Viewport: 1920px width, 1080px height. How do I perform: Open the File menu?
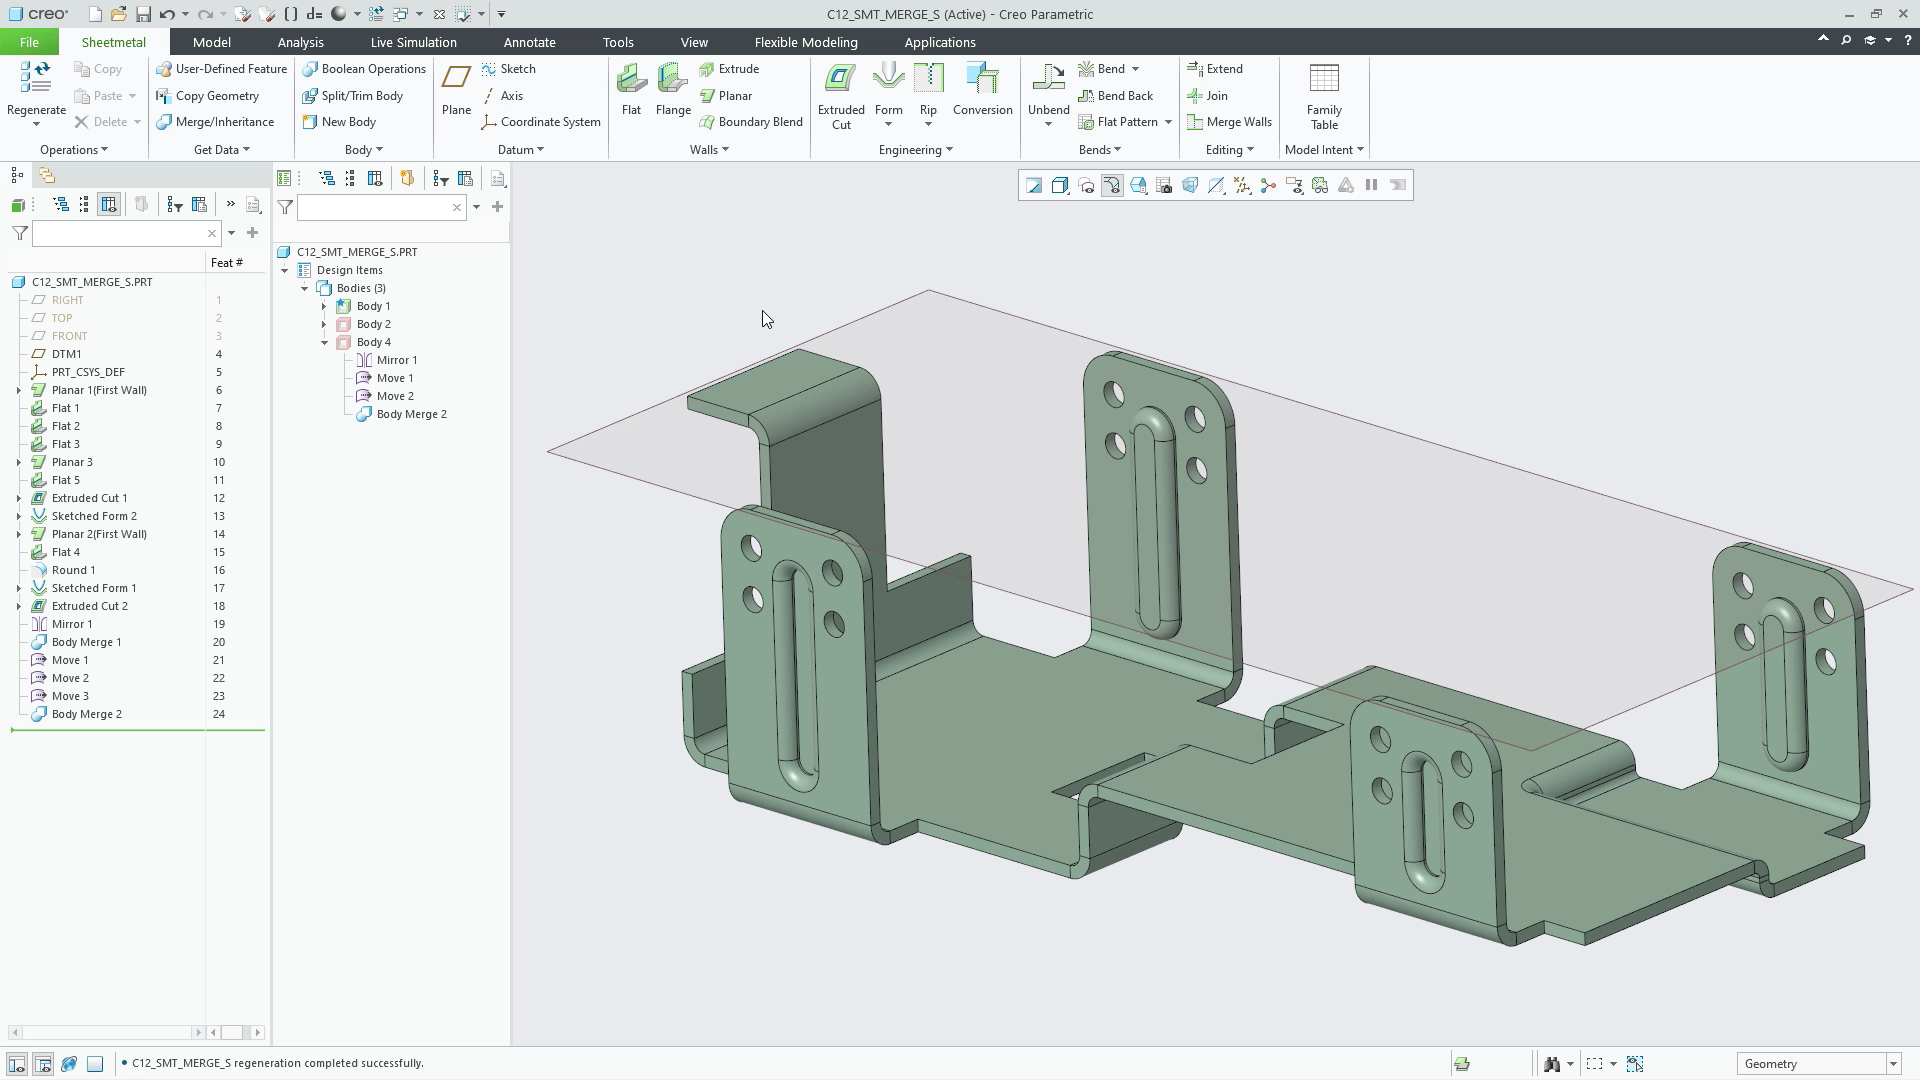point(29,42)
